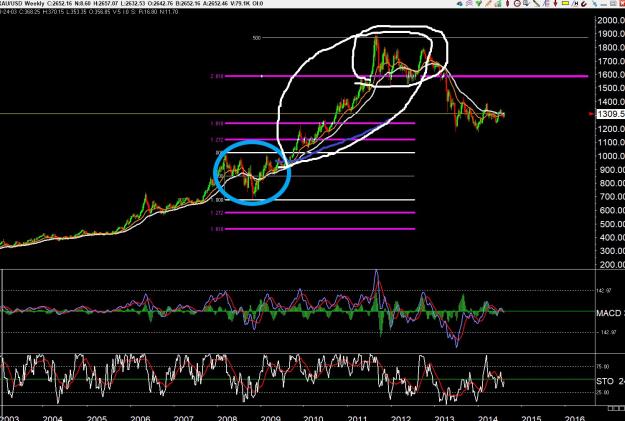The width and height of the screenshot is (625, 421).
Task: Click the second-row quote data line
Action: pyautogui.click(x=89, y=12)
